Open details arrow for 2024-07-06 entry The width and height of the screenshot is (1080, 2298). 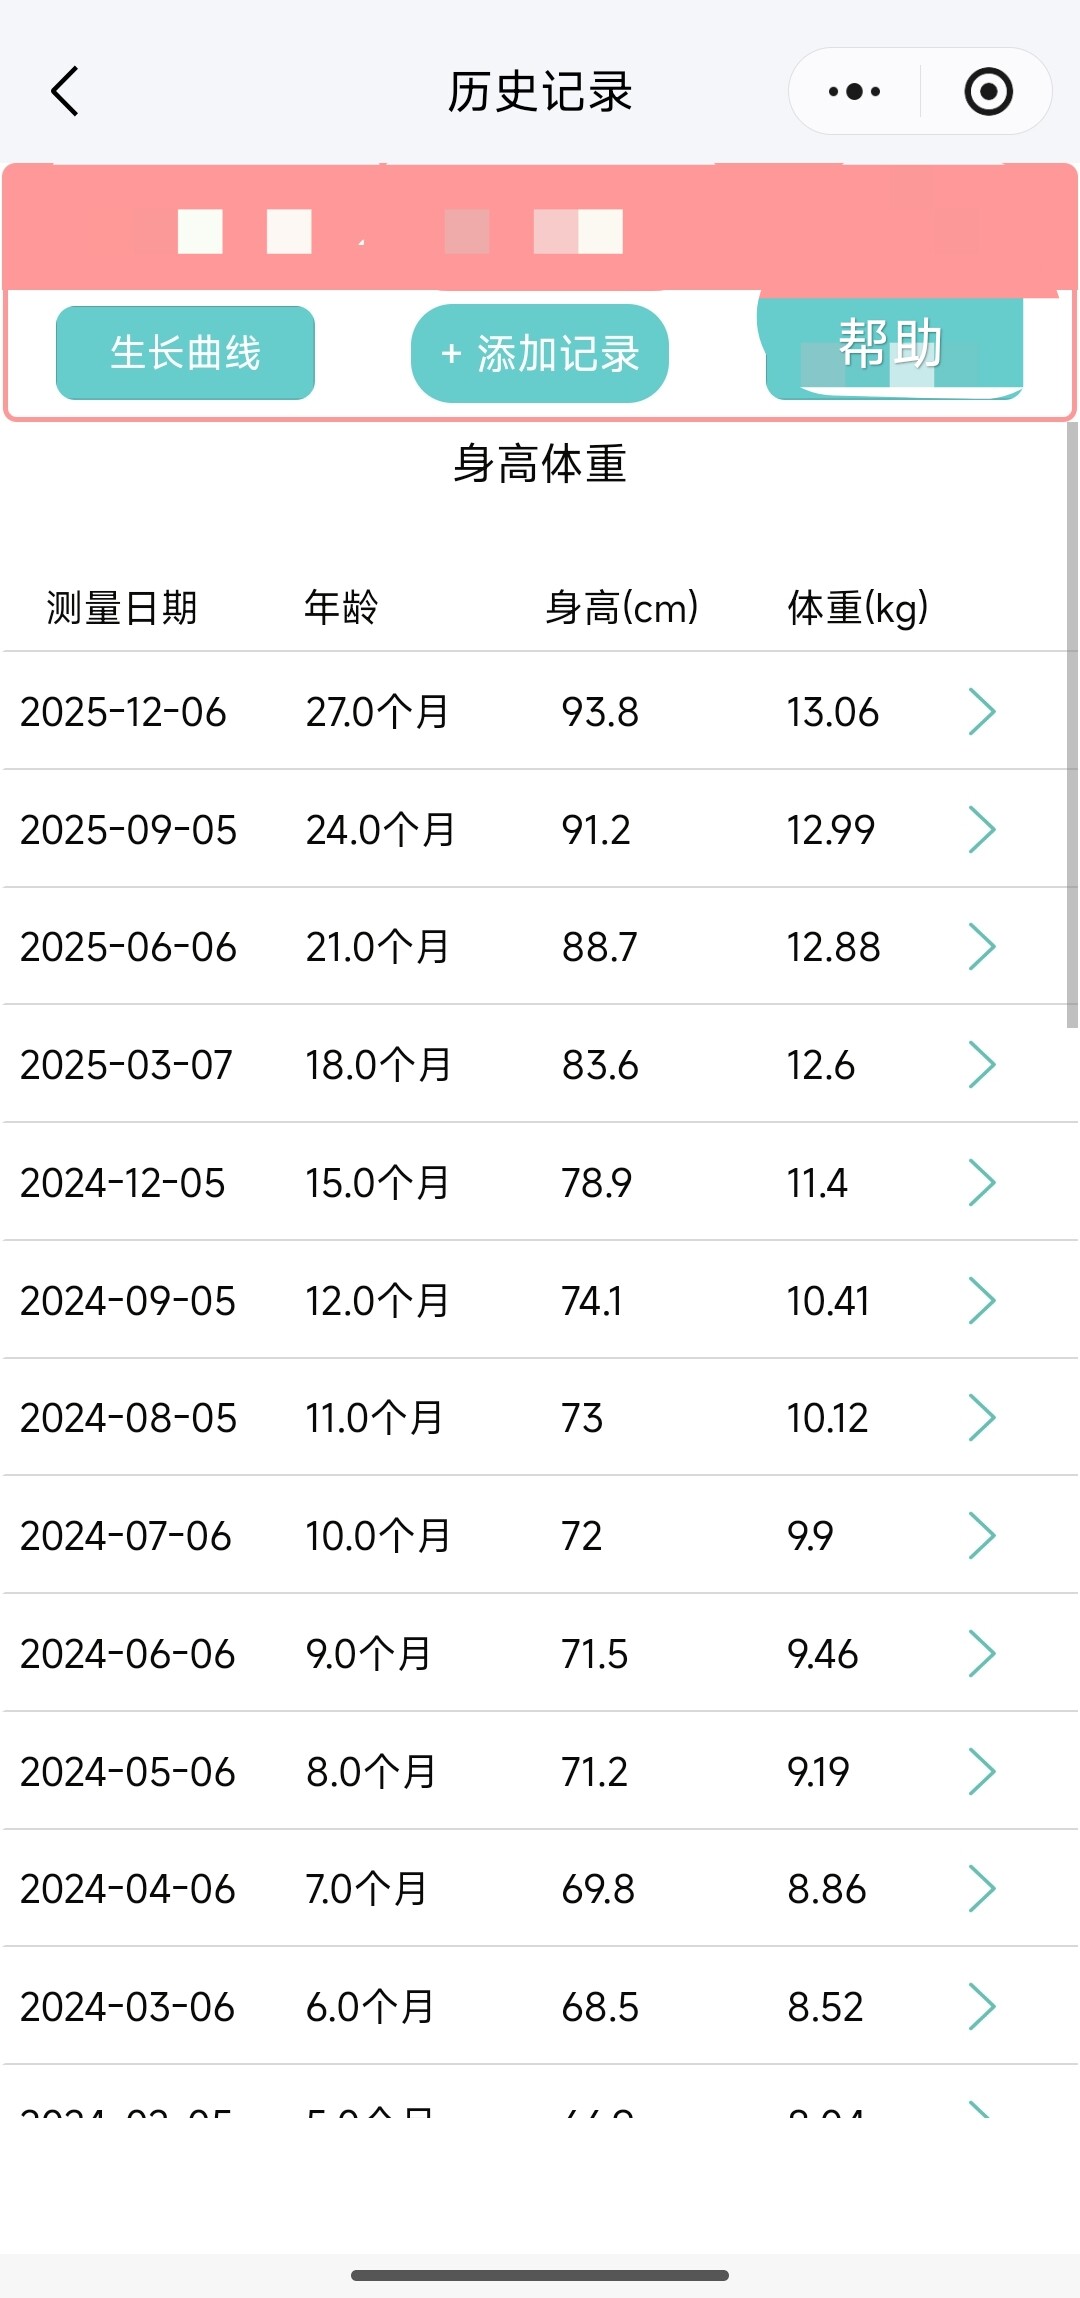click(x=982, y=1536)
